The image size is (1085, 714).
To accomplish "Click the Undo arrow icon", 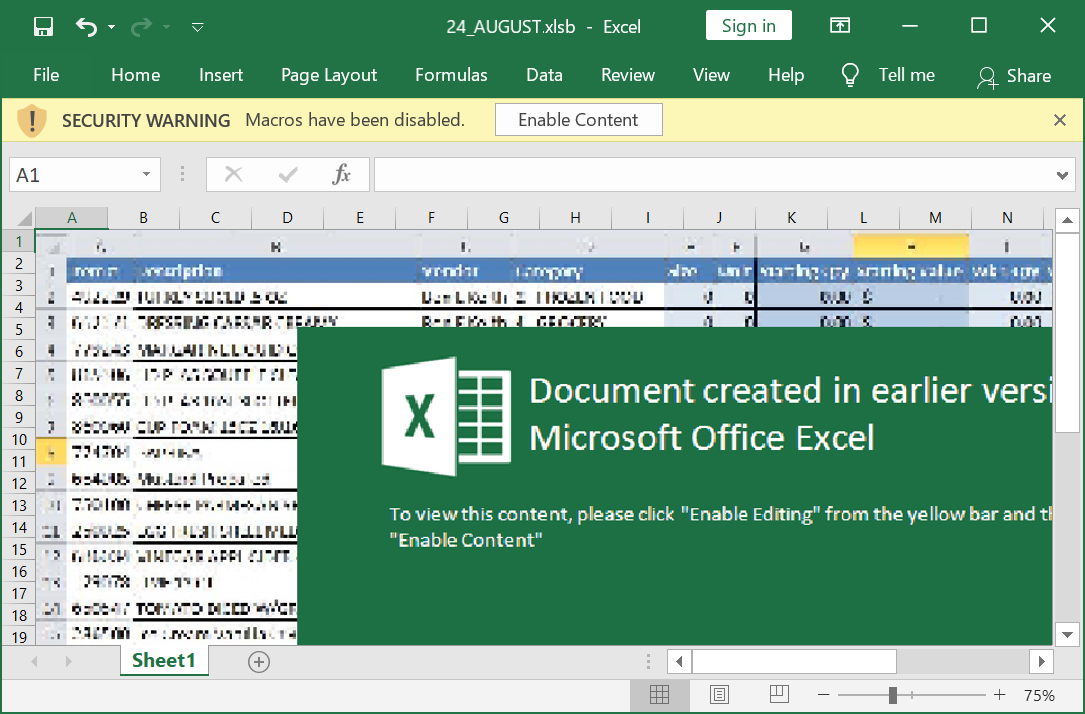I will point(86,27).
